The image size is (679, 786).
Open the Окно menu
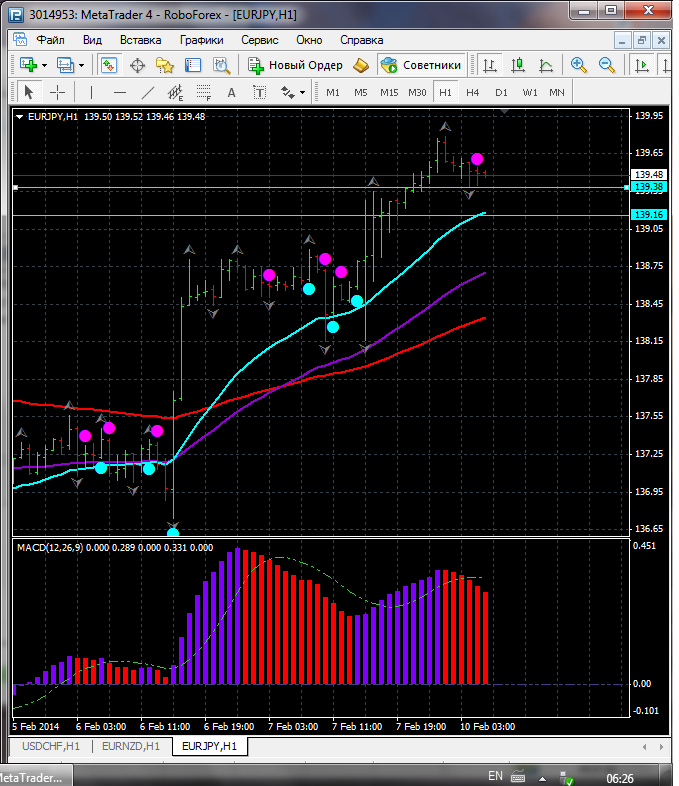(309, 40)
